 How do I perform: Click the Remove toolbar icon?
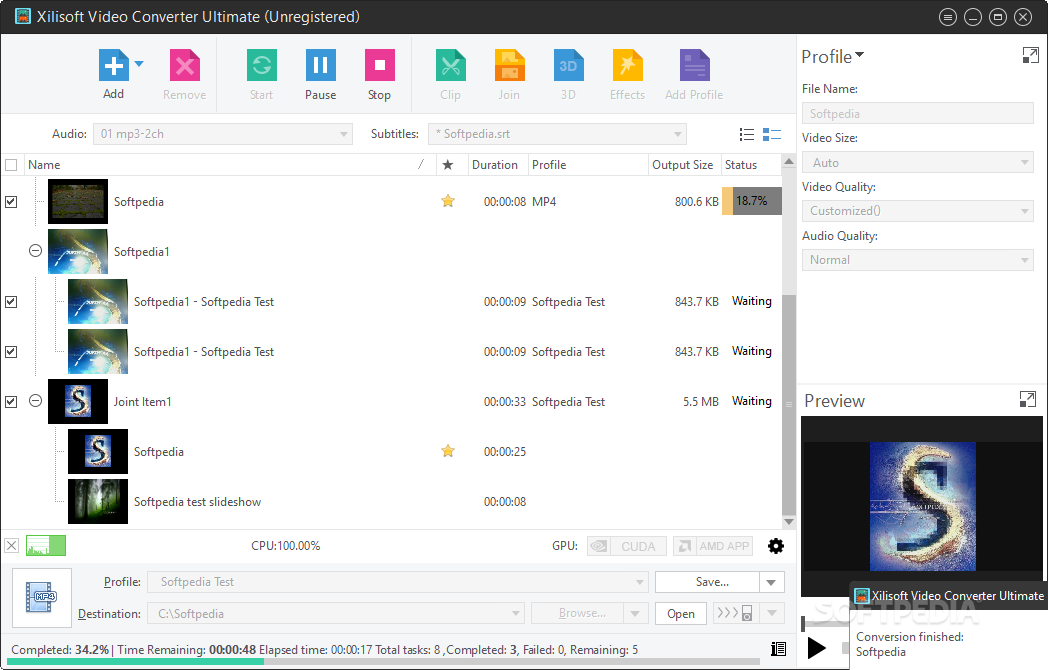(x=184, y=65)
